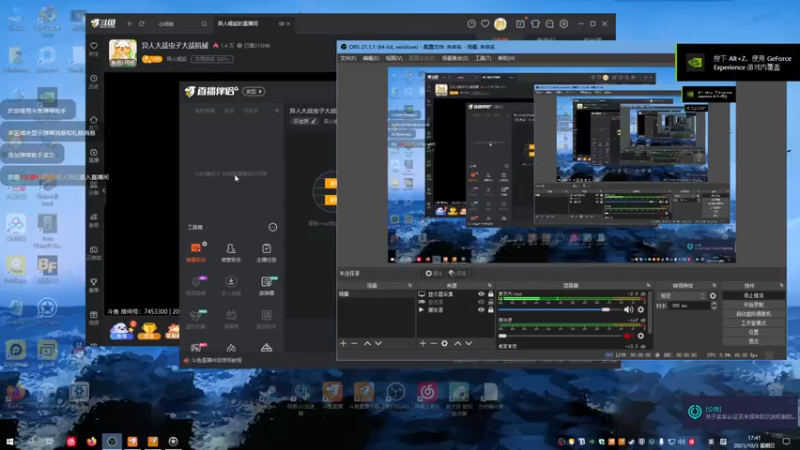This screenshot has height=450, width=800.
Task: Open transition properties gear in scene transitions panel
Action: coord(713,295)
